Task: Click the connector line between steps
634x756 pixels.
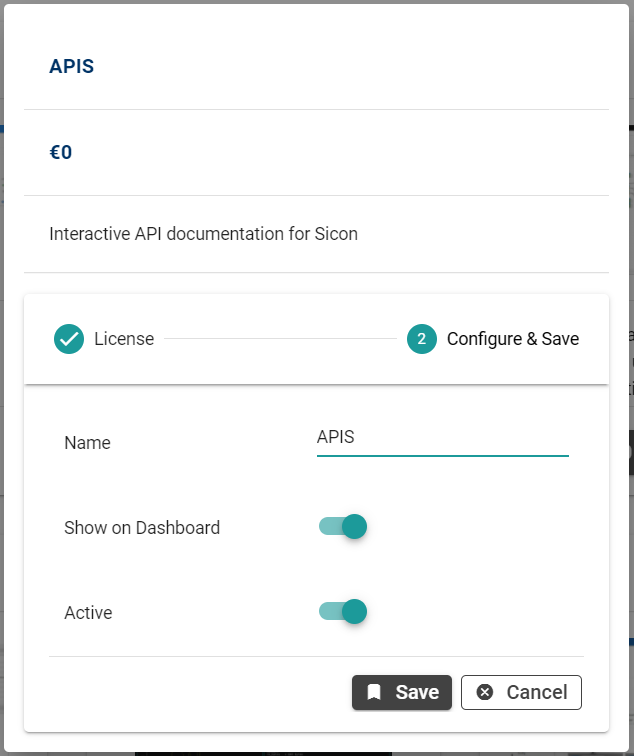Action: pyautogui.click(x=280, y=339)
